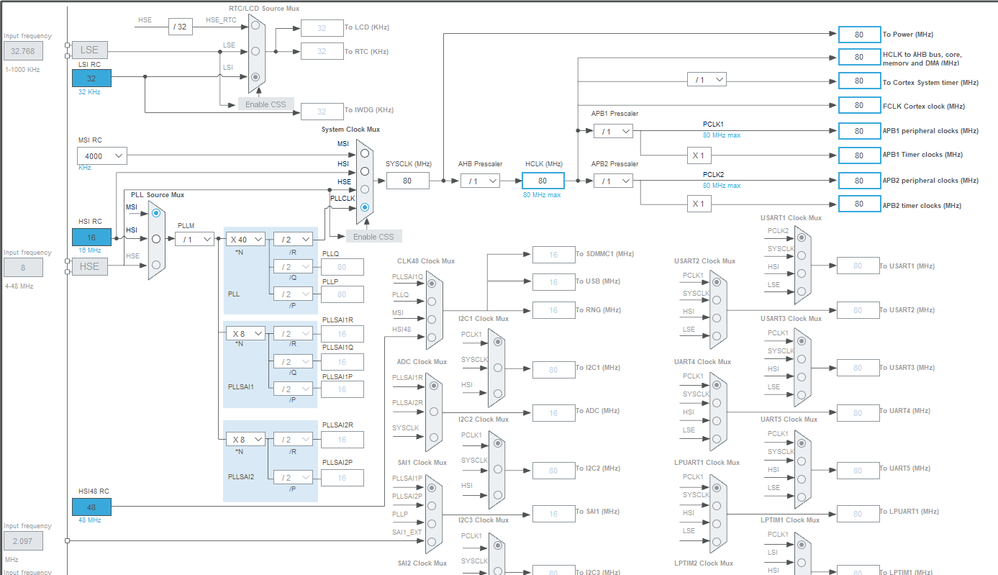The height and width of the screenshot is (575, 998).
Task: Choose LSI in LPTIM1 Clock Mux
Action: (x=801, y=562)
